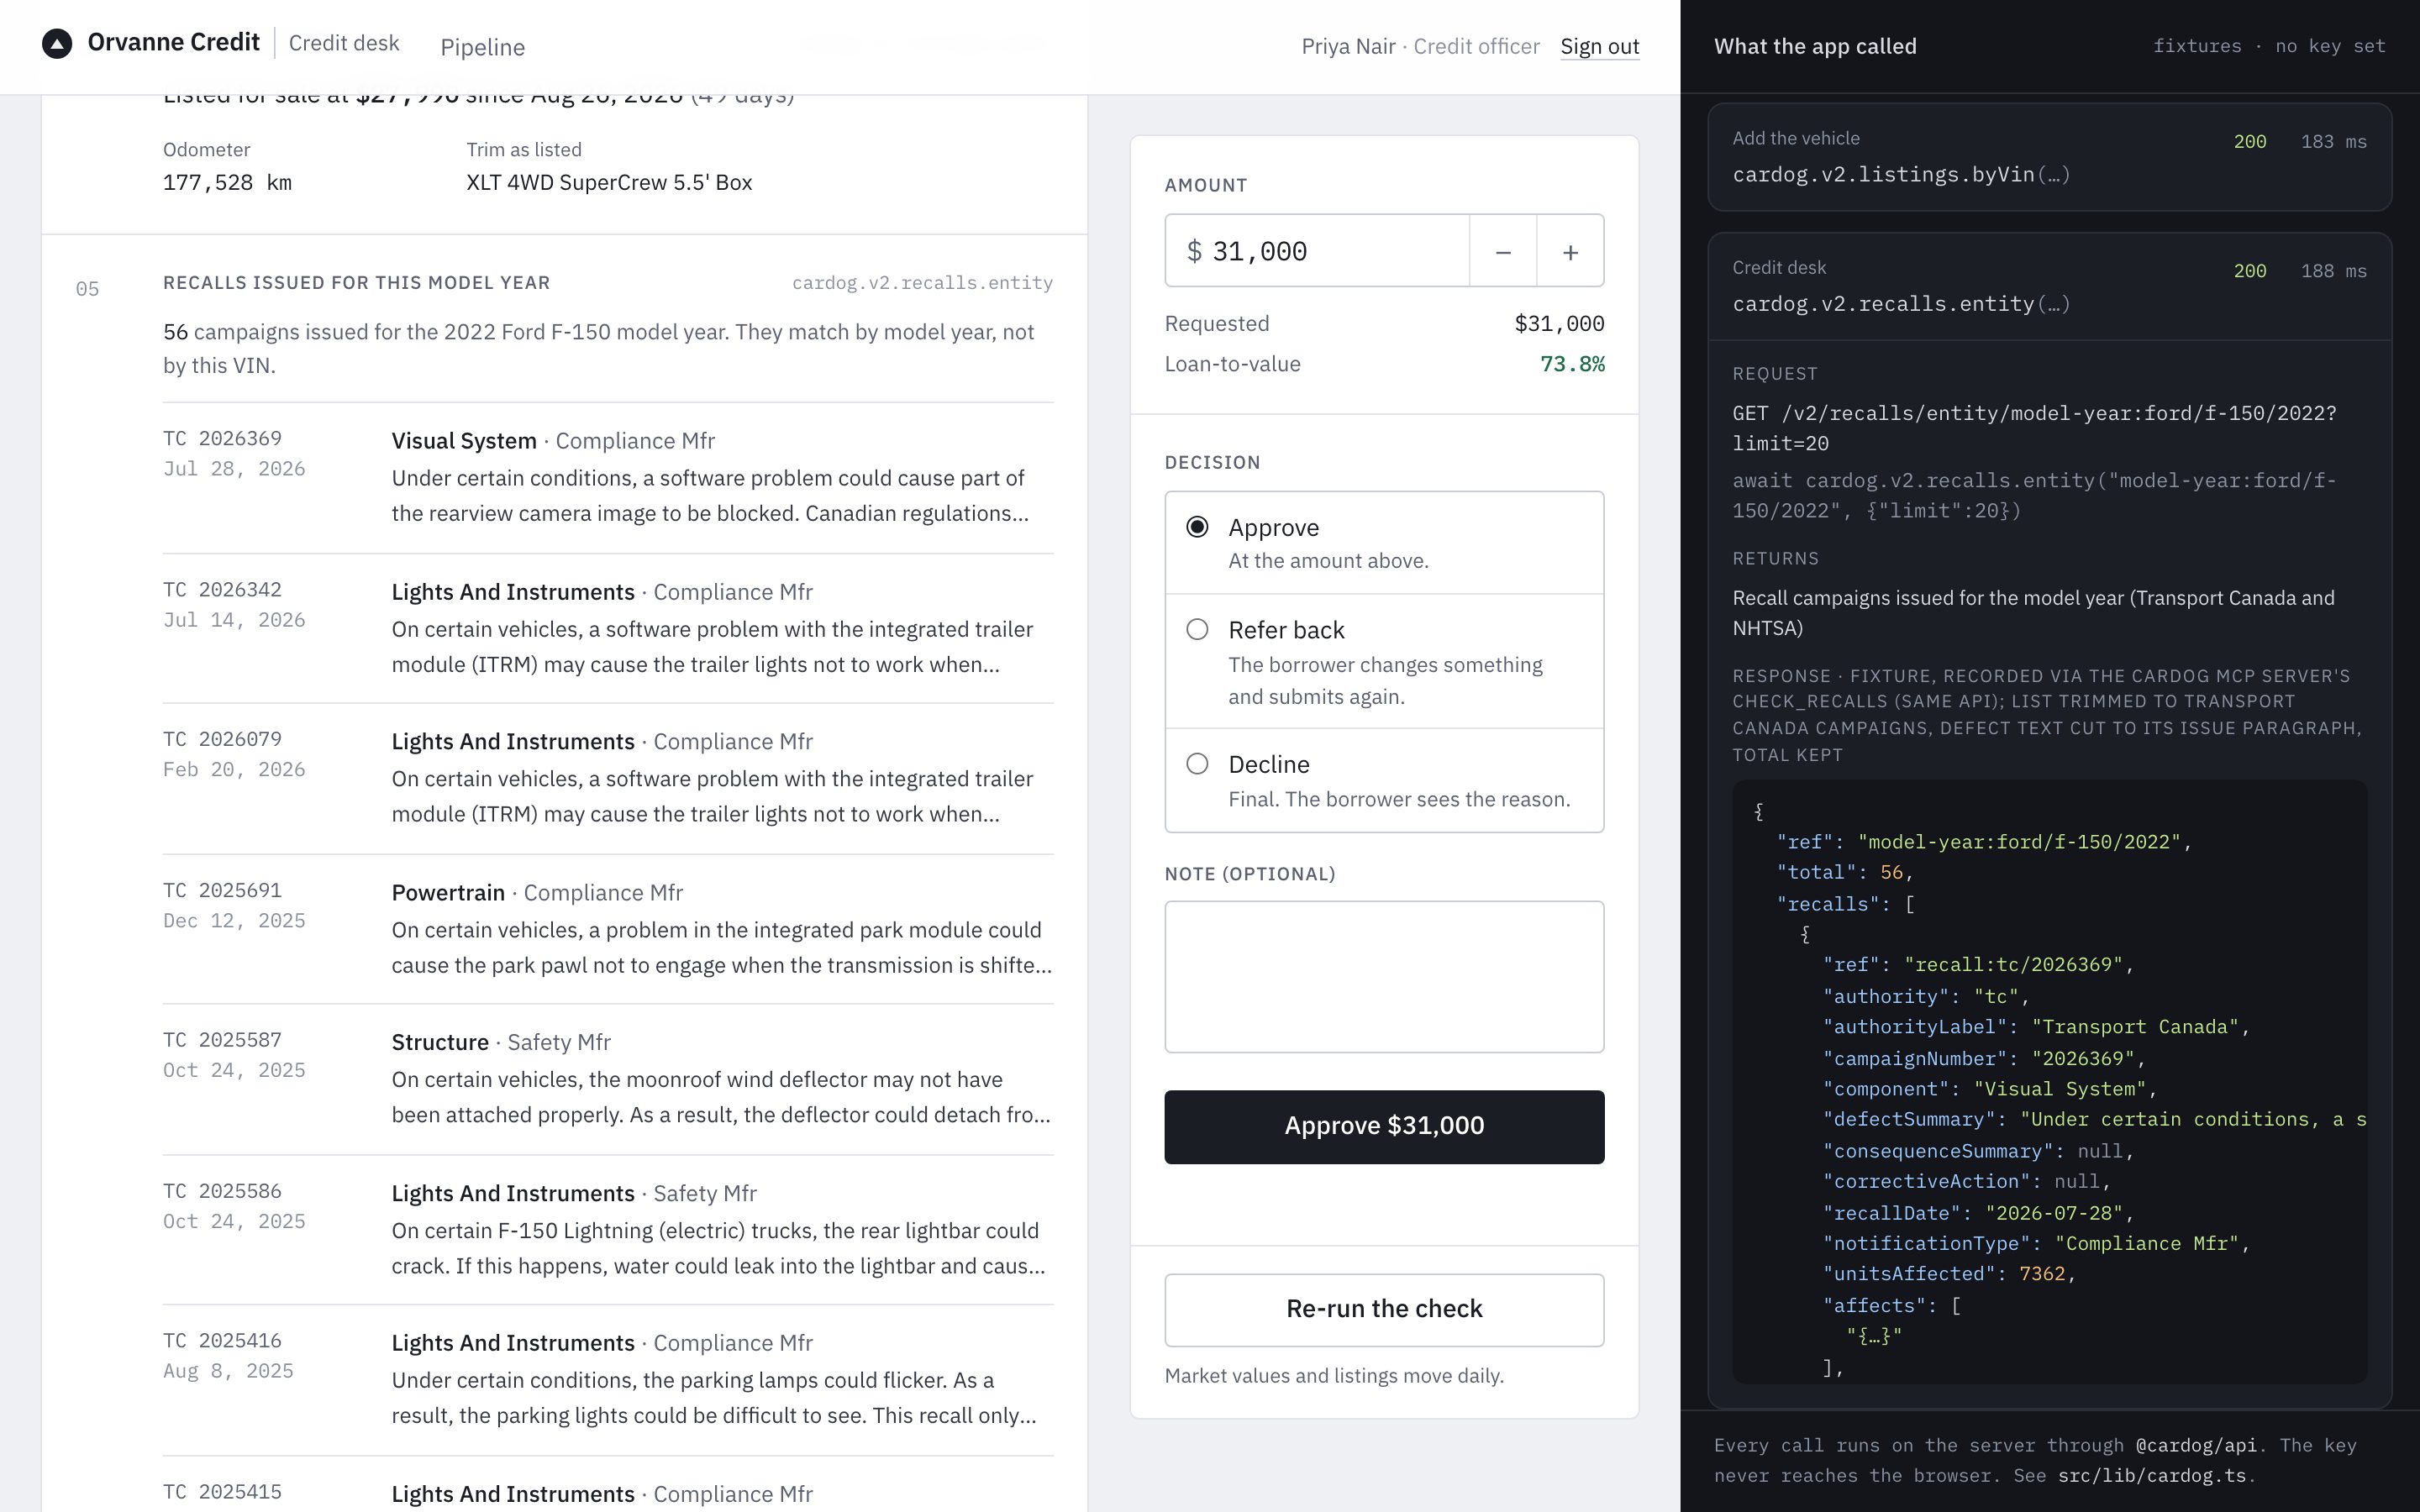This screenshot has width=2420, height=1512.
Task: Click the Requested $31,000 value
Action: pyautogui.click(x=1559, y=324)
